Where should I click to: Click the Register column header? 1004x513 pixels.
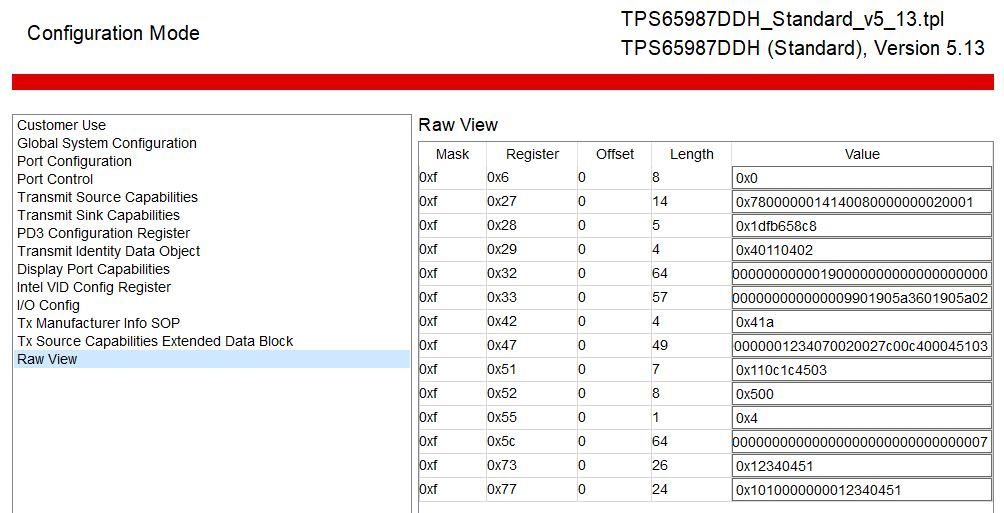coord(531,154)
